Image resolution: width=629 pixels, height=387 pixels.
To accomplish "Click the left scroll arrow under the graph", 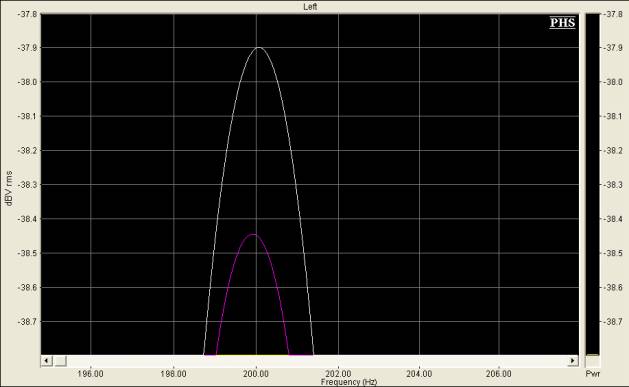I will coord(47,361).
